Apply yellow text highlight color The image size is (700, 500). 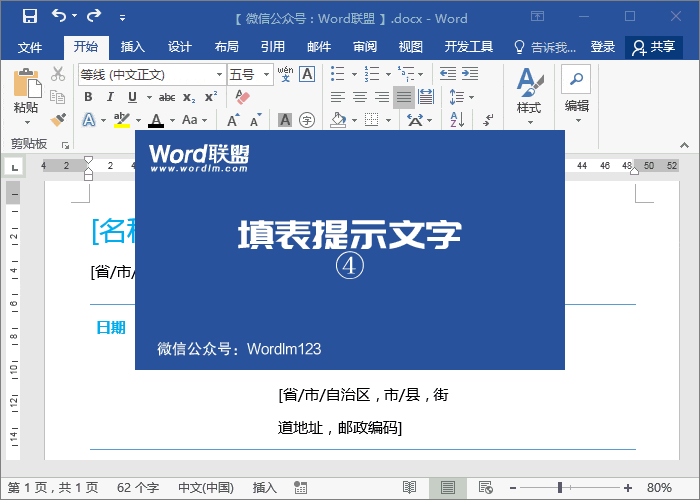121,120
